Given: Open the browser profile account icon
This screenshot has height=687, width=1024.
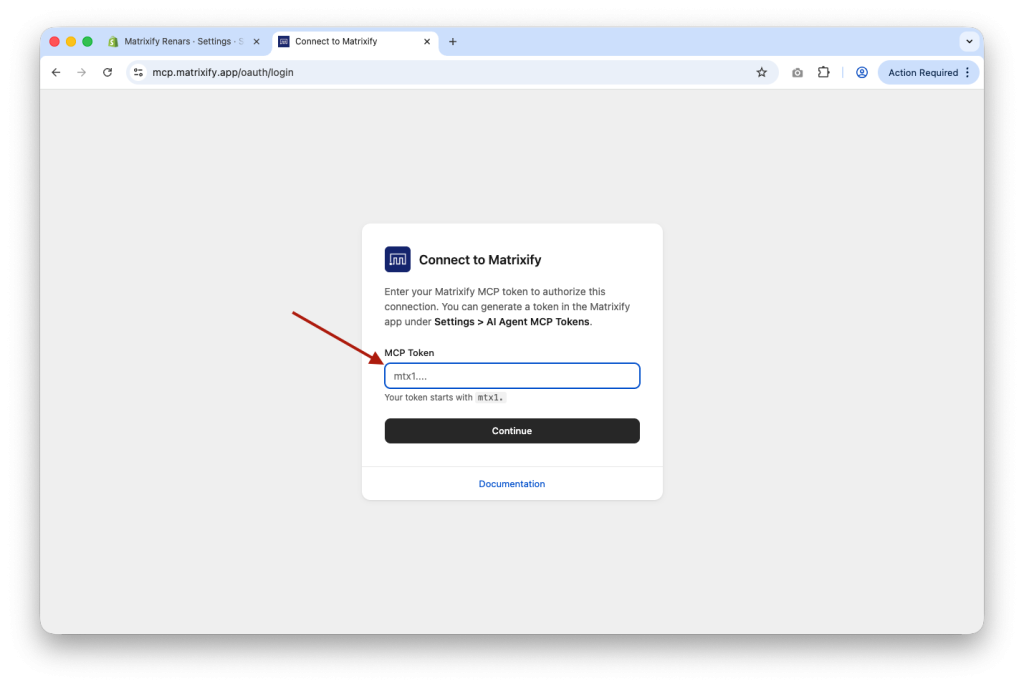Looking at the screenshot, I should 862,72.
